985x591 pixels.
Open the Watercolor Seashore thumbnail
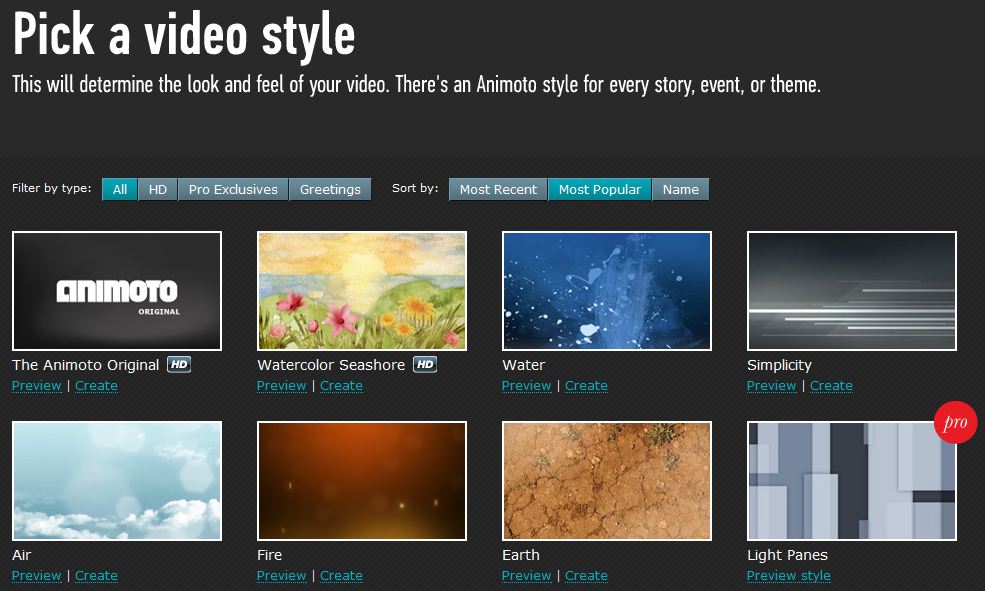362,291
